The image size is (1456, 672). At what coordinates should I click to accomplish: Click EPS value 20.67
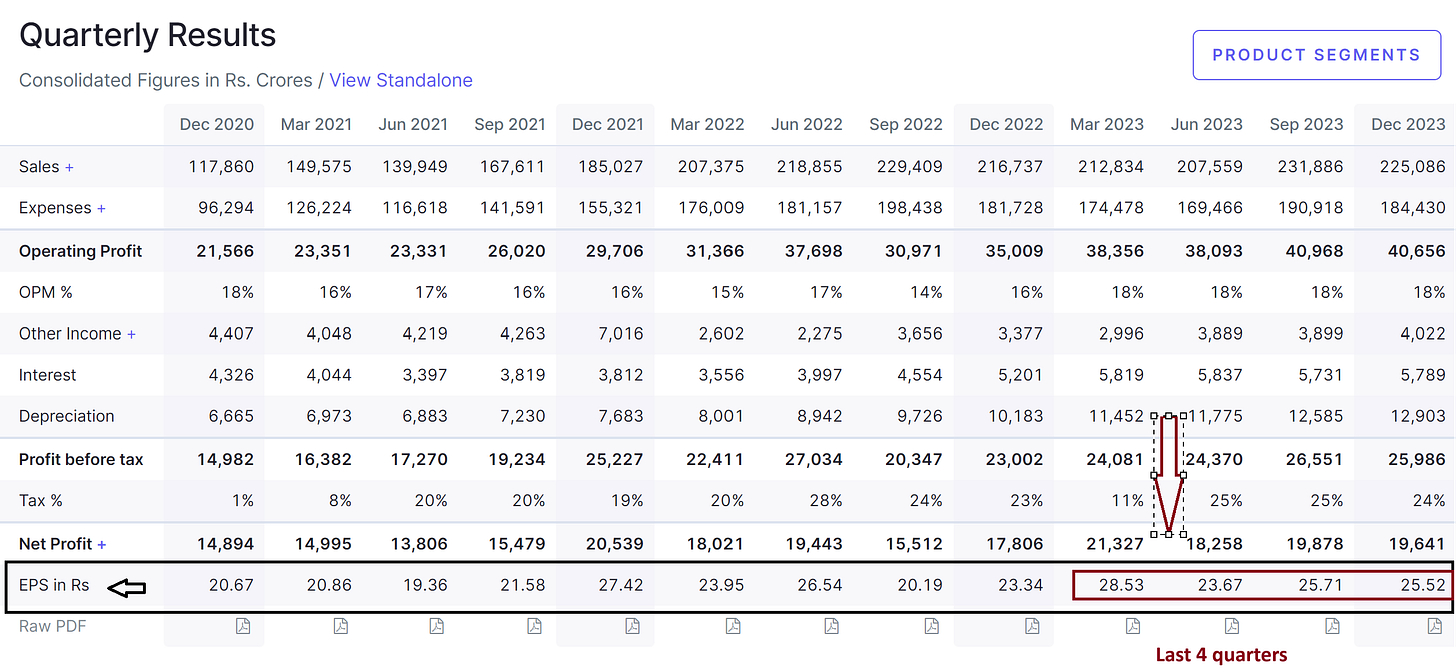231,585
